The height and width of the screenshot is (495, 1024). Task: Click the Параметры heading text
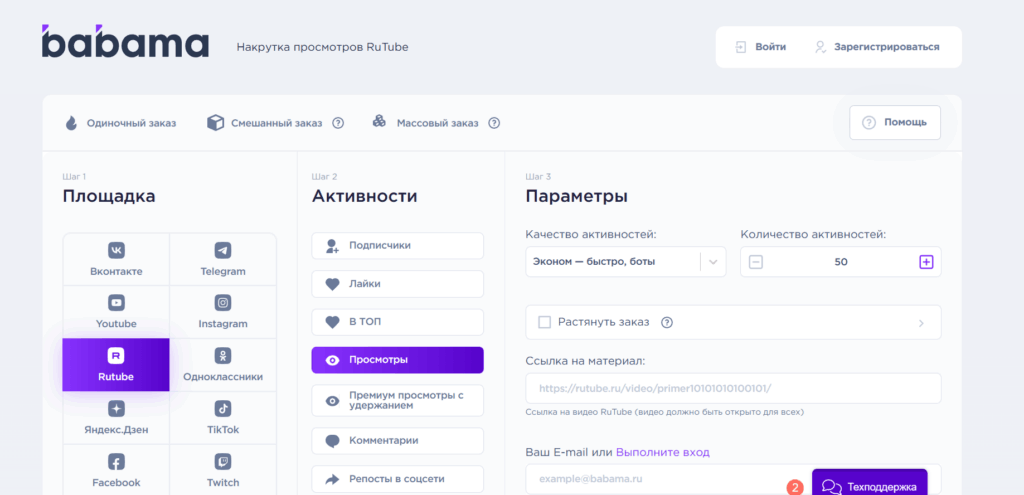577,197
